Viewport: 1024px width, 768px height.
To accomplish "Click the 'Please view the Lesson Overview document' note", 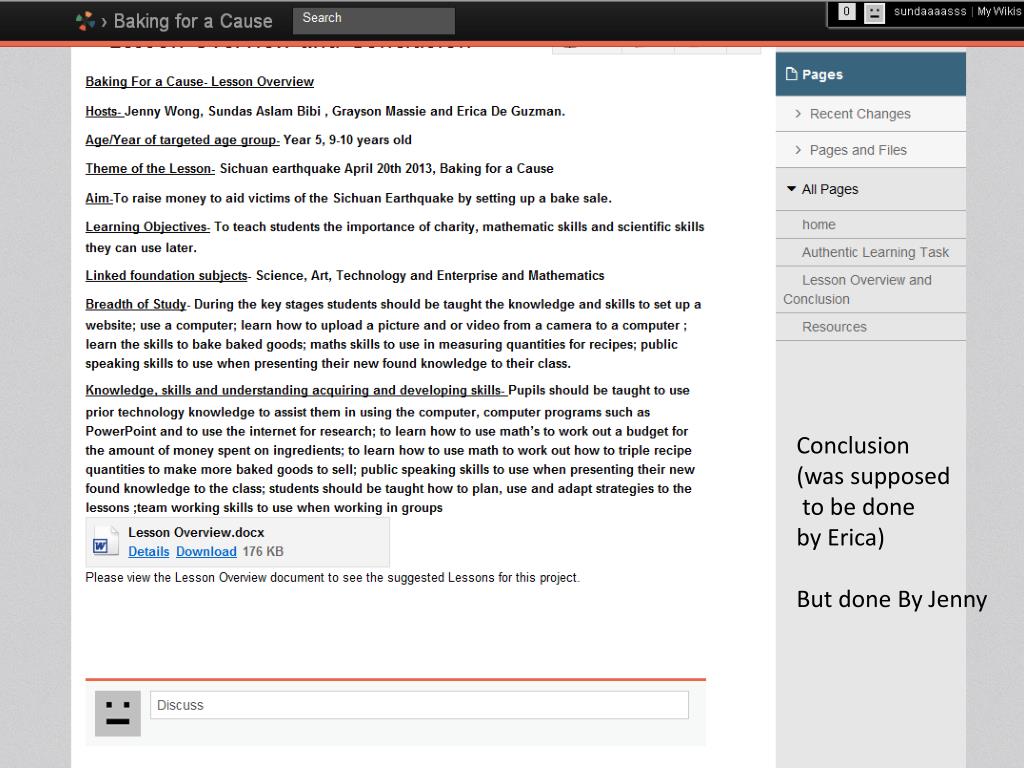I will tap(332, 577).
